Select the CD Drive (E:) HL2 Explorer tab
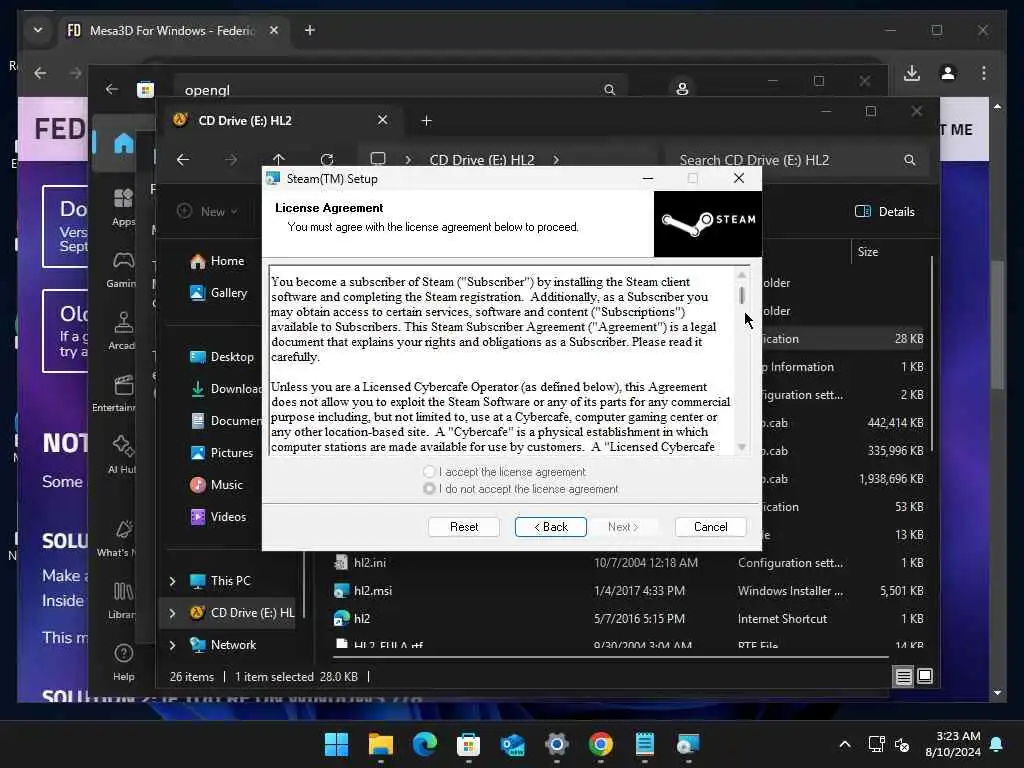 (281, 121)
